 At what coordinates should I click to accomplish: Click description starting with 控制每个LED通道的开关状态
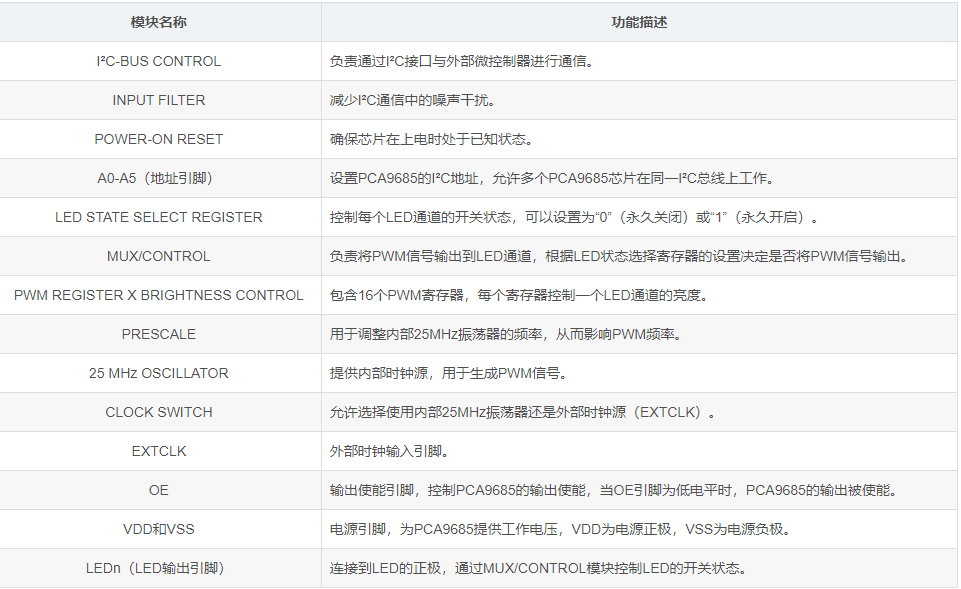pos(574,217)
